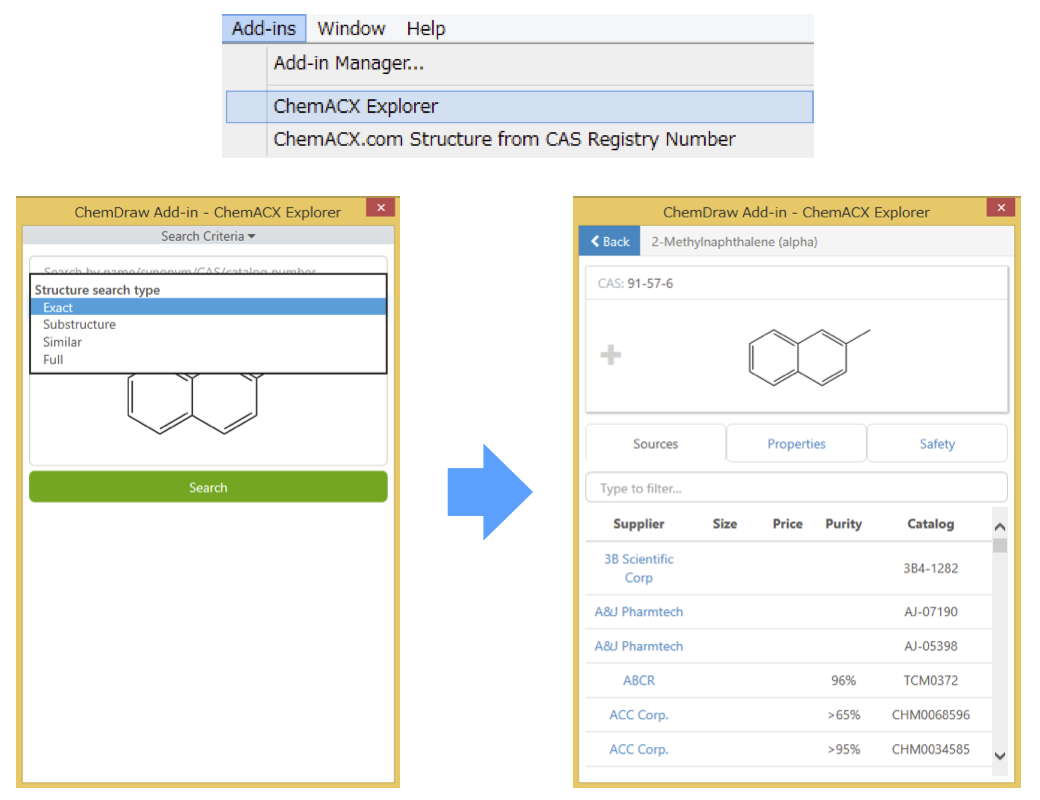Select the Similar search type
Image resolution: width=1040 pixels, height=800 pixels.
tap(64, 341)
